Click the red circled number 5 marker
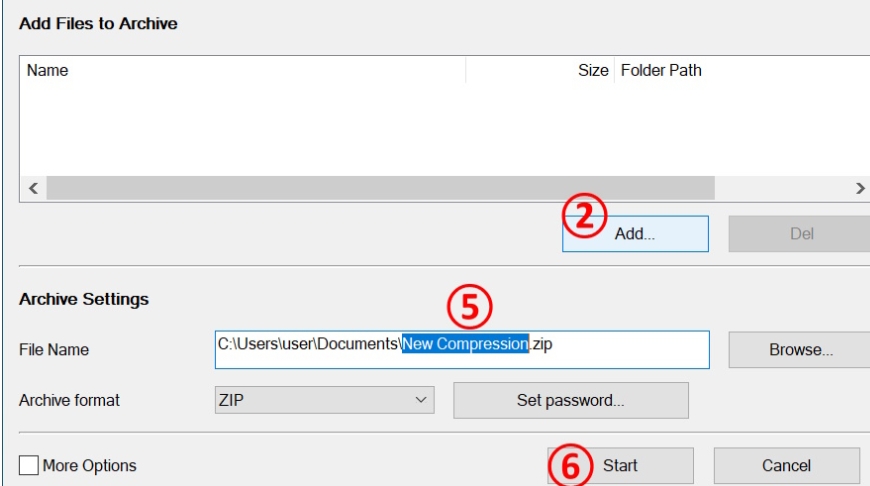Image resolution: width=870 pixels, height=486 pixels. point(469,307)
